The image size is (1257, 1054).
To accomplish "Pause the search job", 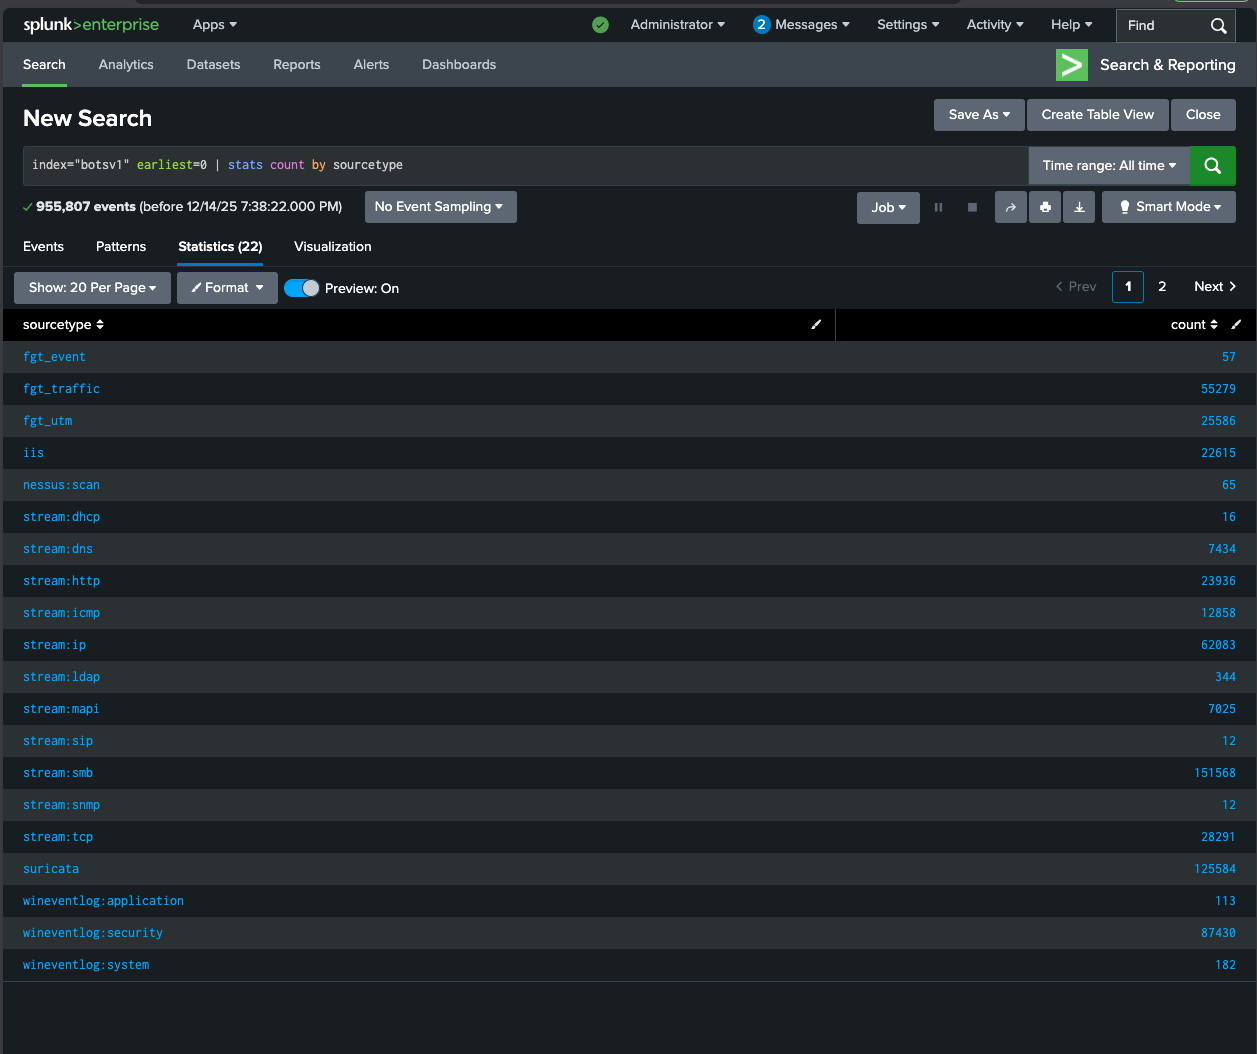I will [x=938, y=207].
